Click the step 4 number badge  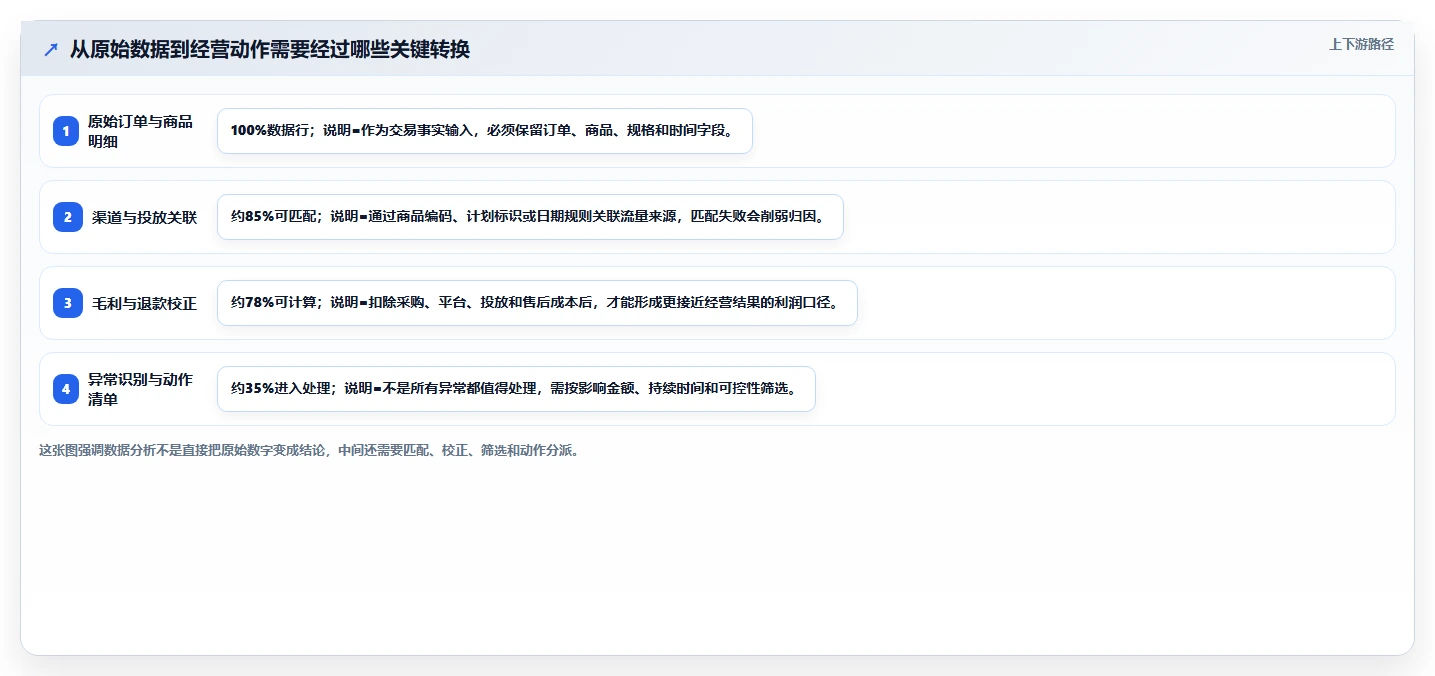point(67,389)
